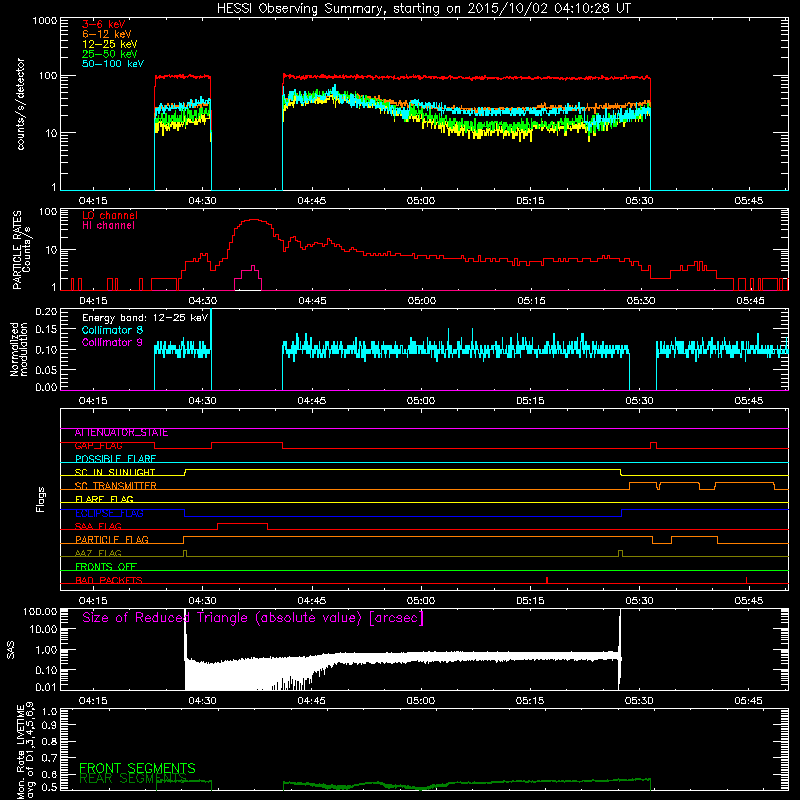Click the "SC_IN_SUNLIGHT" flag label
This screenshot has height=800, width=800.
pos(115,472)
